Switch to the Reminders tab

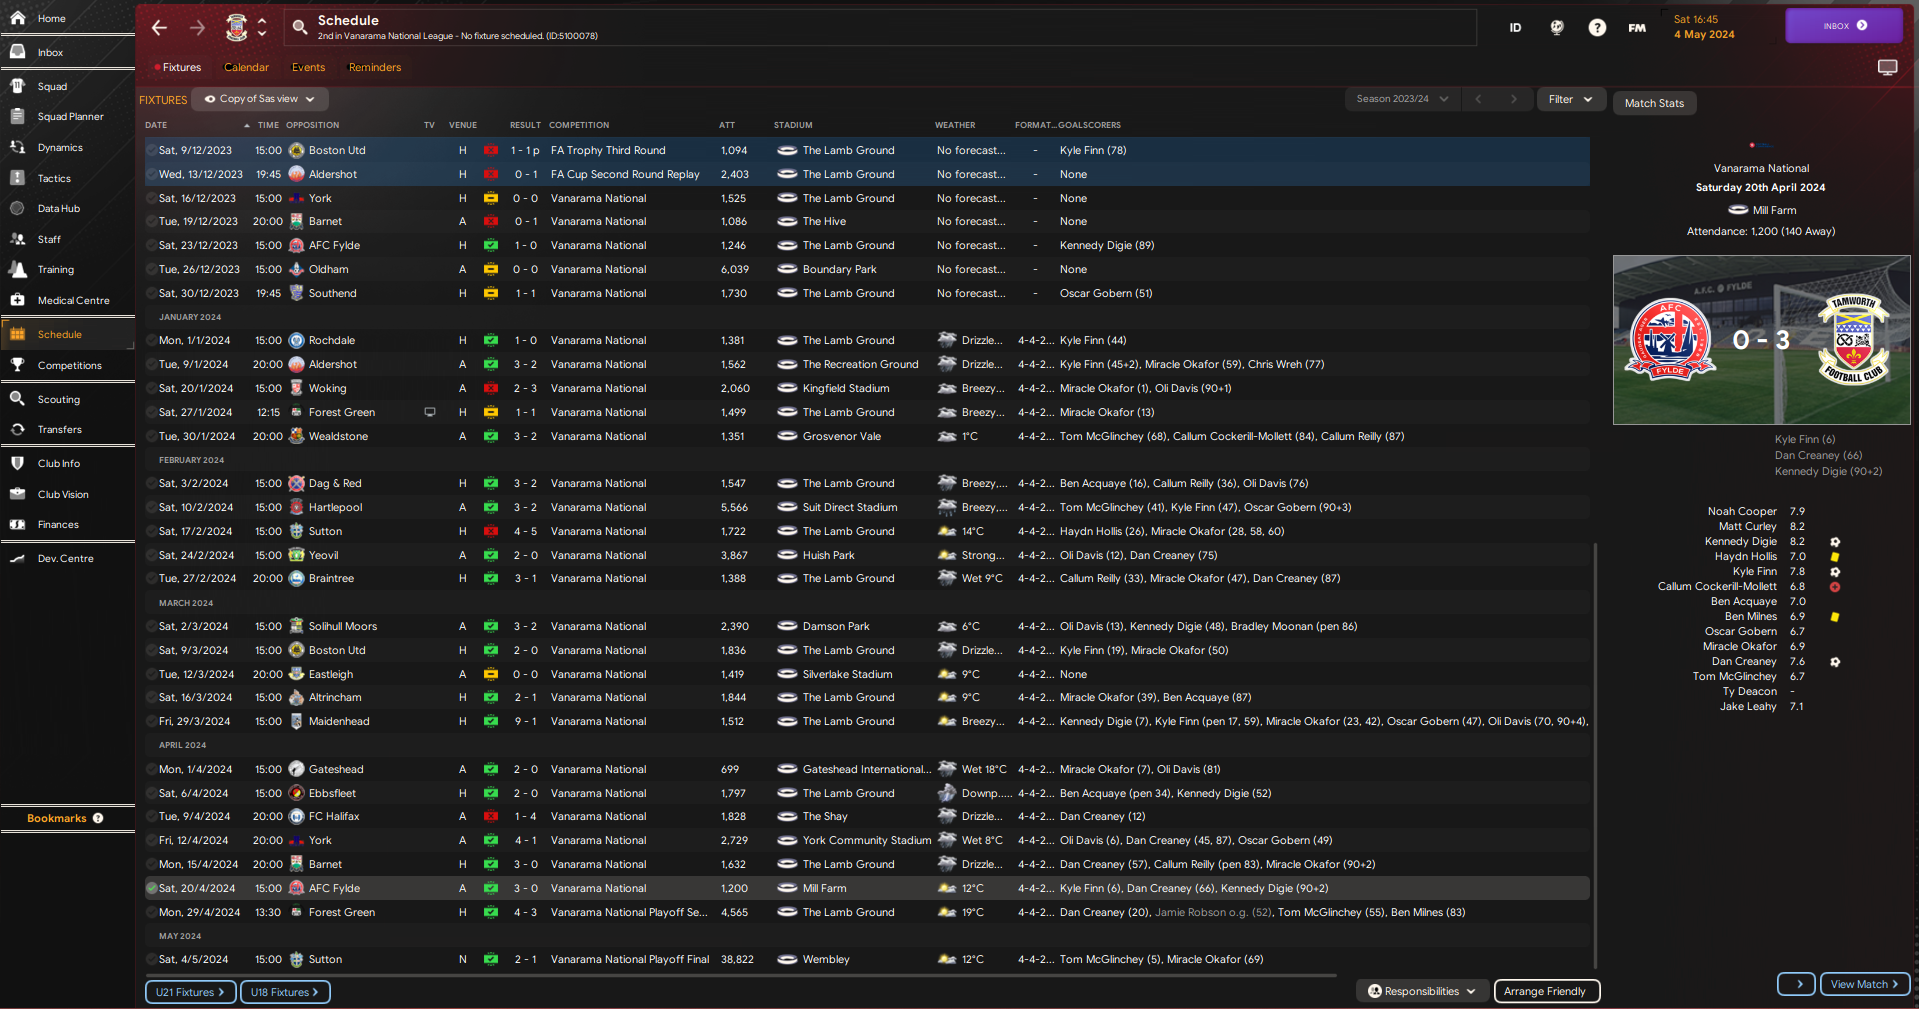pos(374,67)
